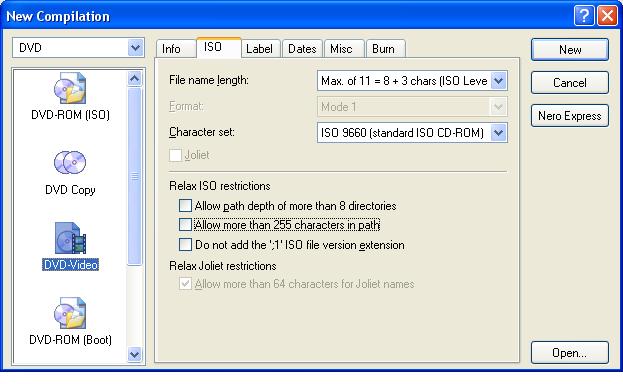This screenshot has width=623, height=384.
Task: Click the Relax Joliet restrictions heading
Action: 222,266
